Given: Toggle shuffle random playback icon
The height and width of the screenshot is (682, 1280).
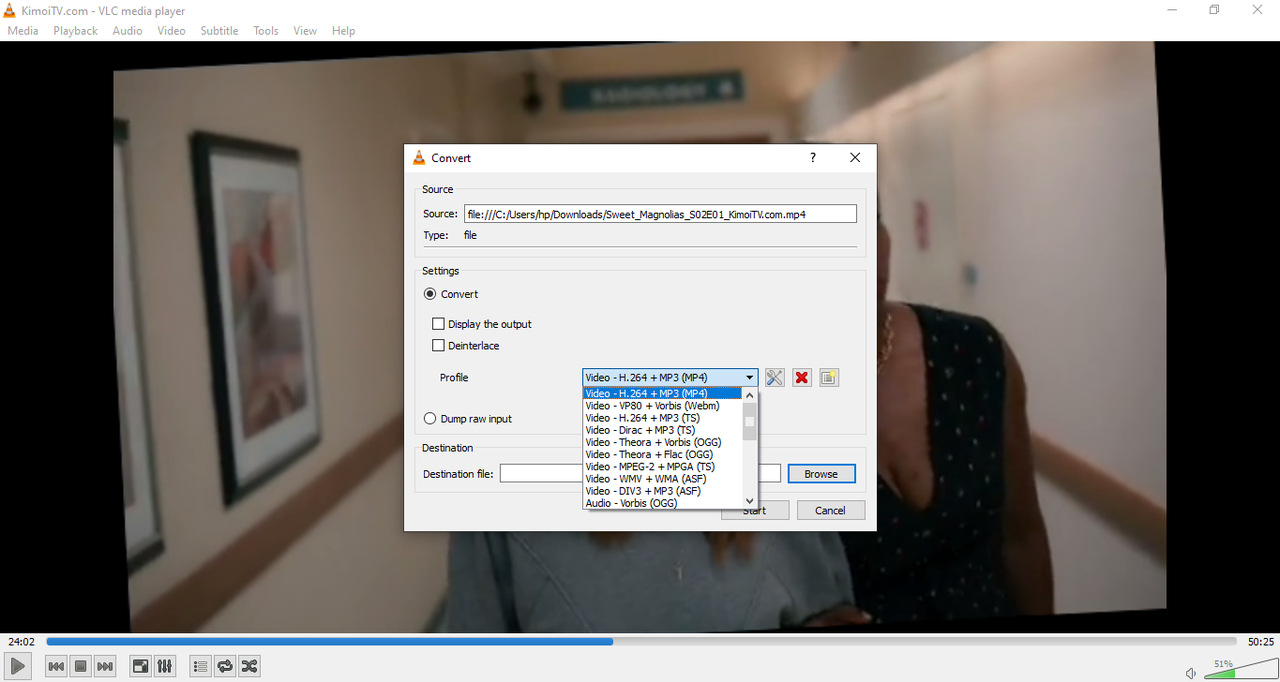Looking at the screenshot, I should click(x=250, y=666).
